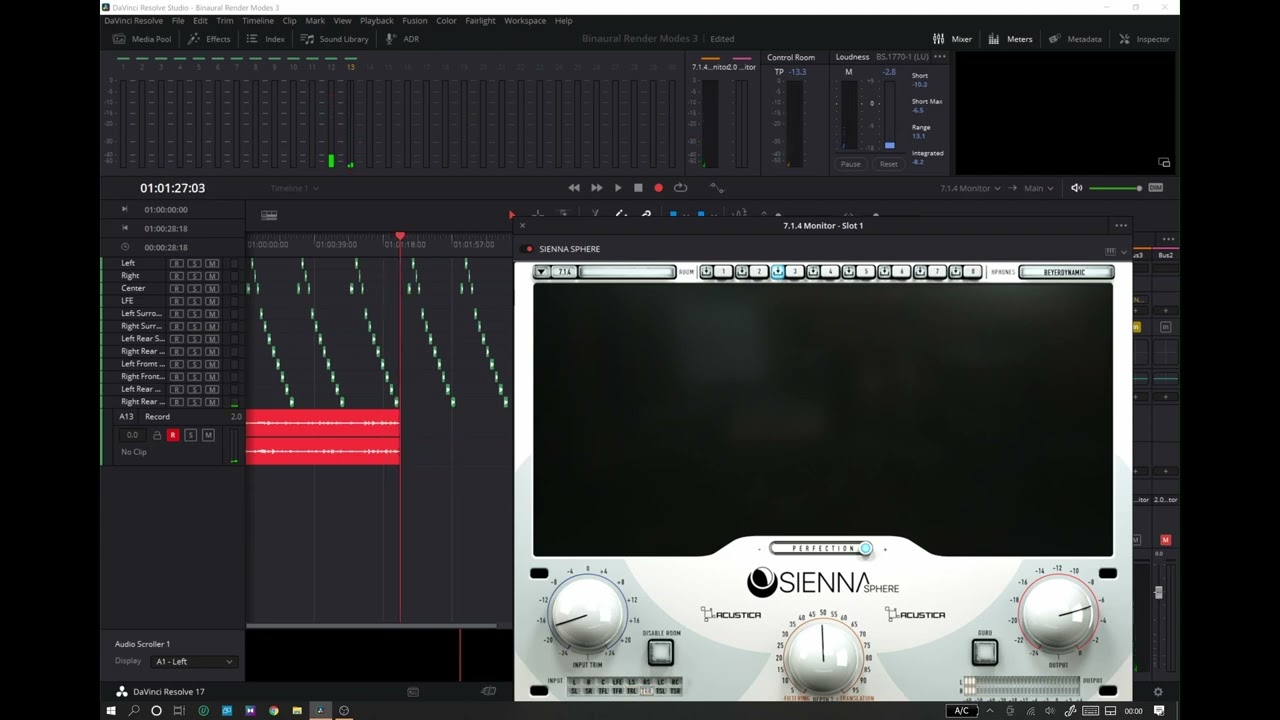Click load icon for Room 8

click(956, 272)
